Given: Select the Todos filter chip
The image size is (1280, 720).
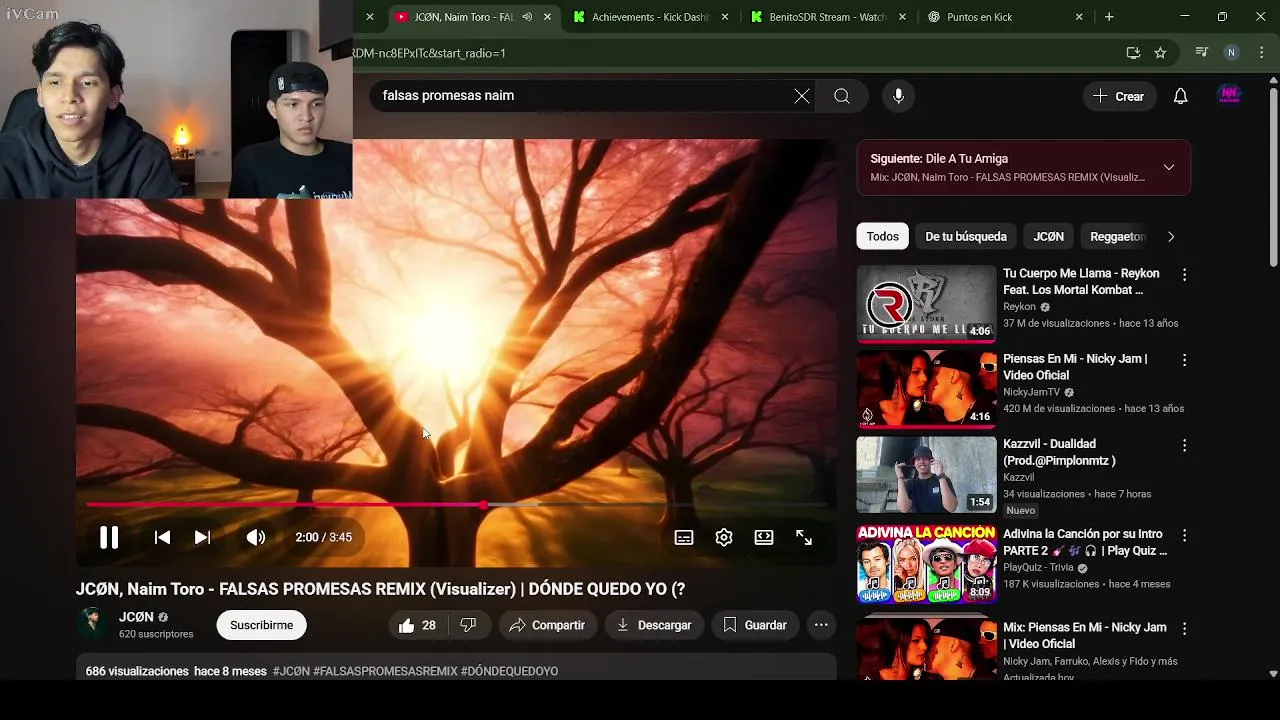Looking at the screenshot, I should point(882,236).
